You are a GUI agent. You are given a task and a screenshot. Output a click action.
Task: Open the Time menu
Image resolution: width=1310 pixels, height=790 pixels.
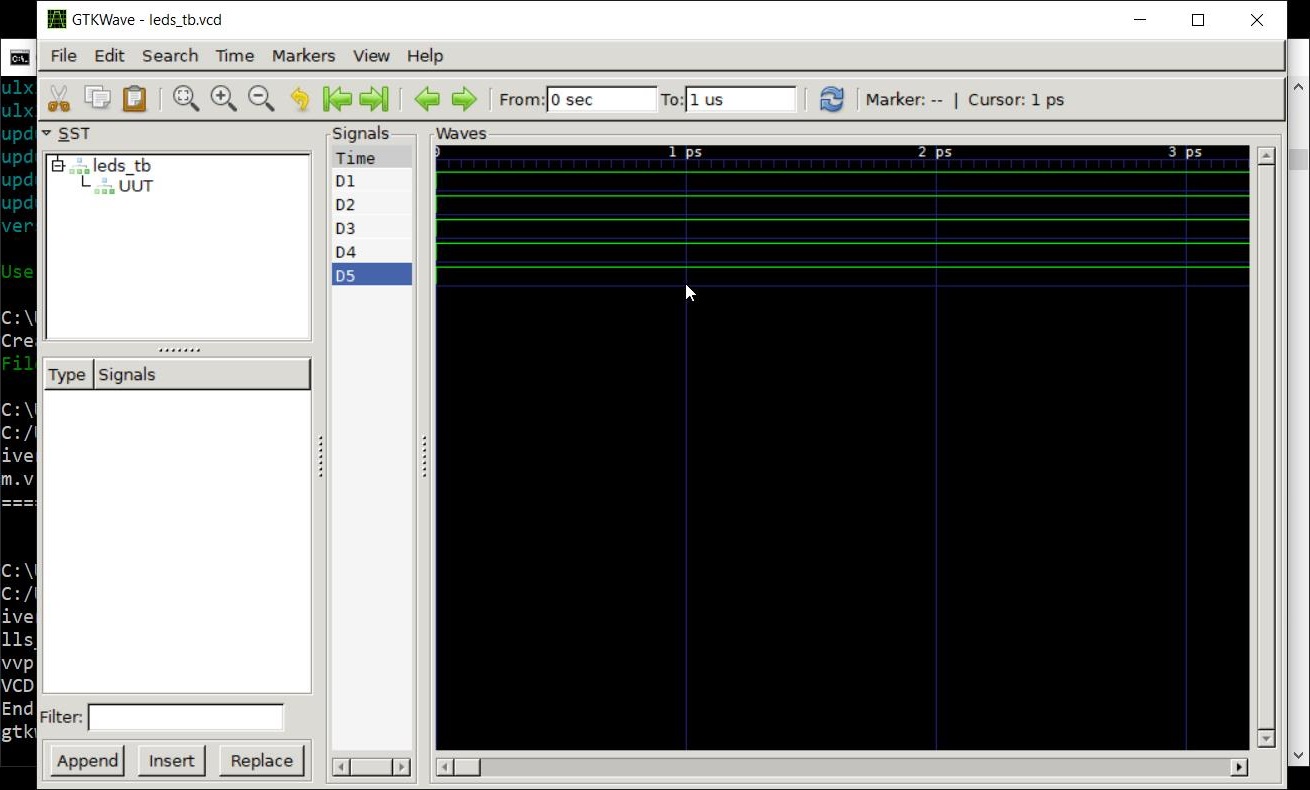[234, 56]
